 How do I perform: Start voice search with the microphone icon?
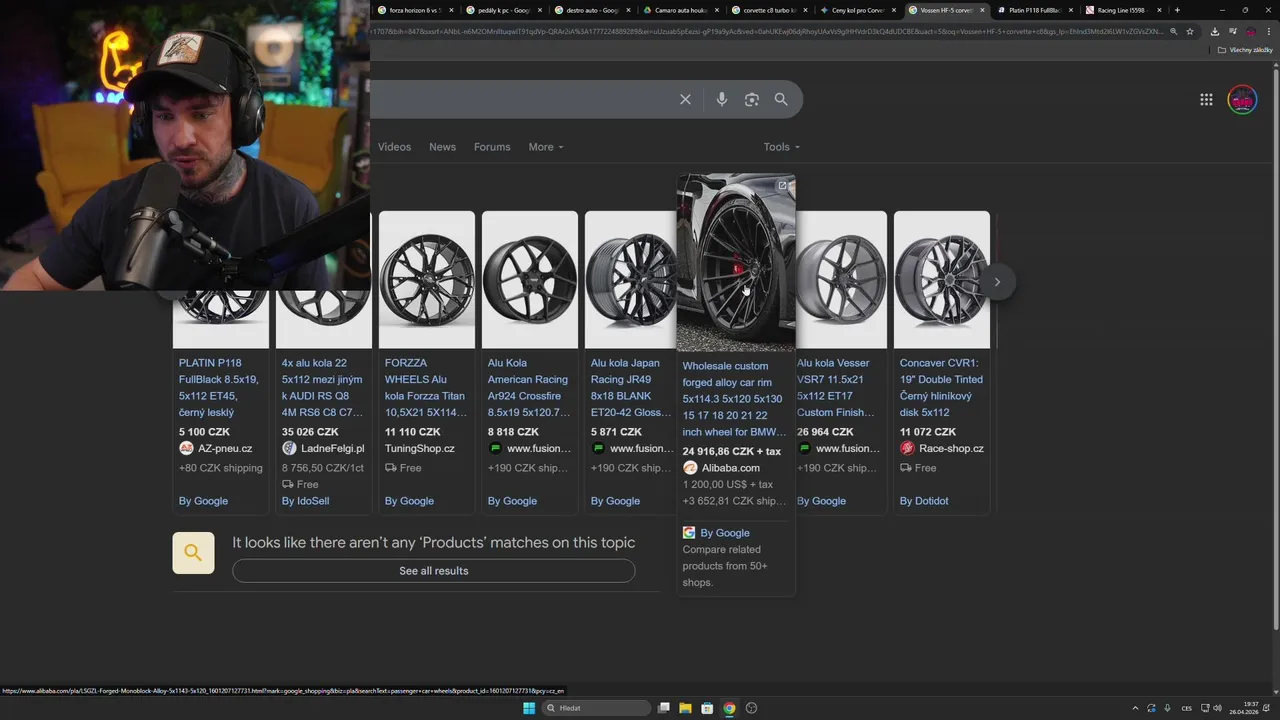click(x=721, y=100)
